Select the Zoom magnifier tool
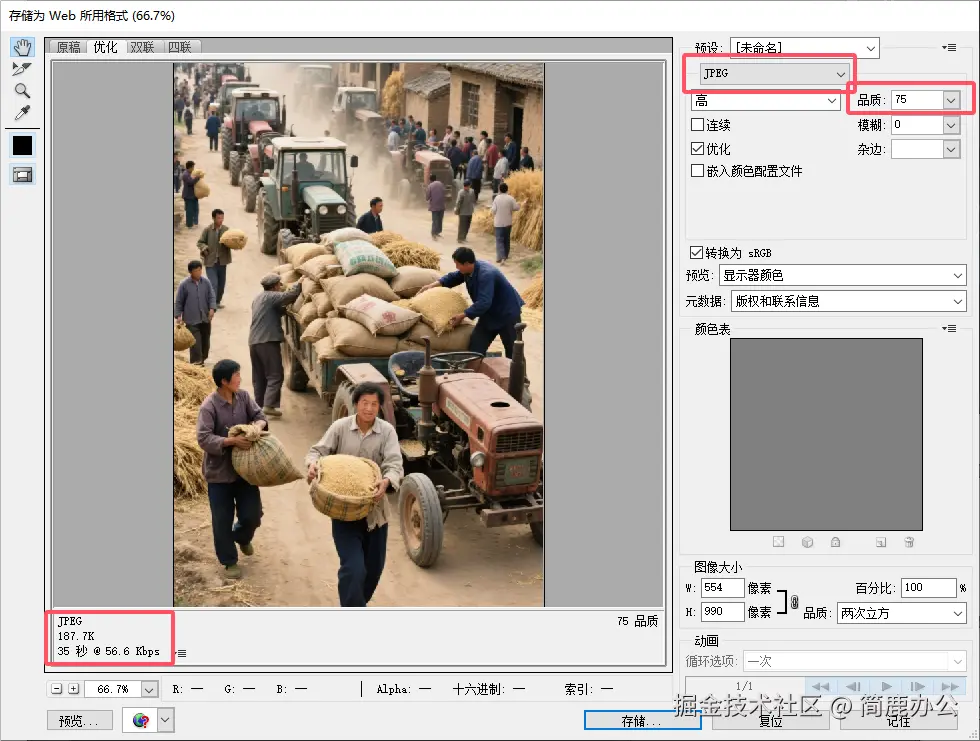The image size is (980, 741). [x=22, y=91]
